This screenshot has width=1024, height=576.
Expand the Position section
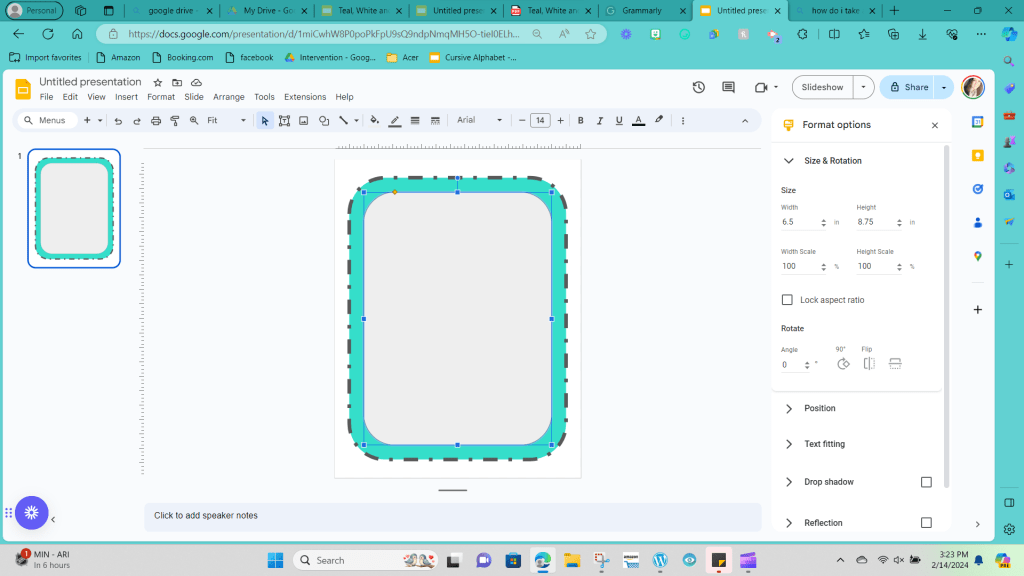tap(819, 408)
